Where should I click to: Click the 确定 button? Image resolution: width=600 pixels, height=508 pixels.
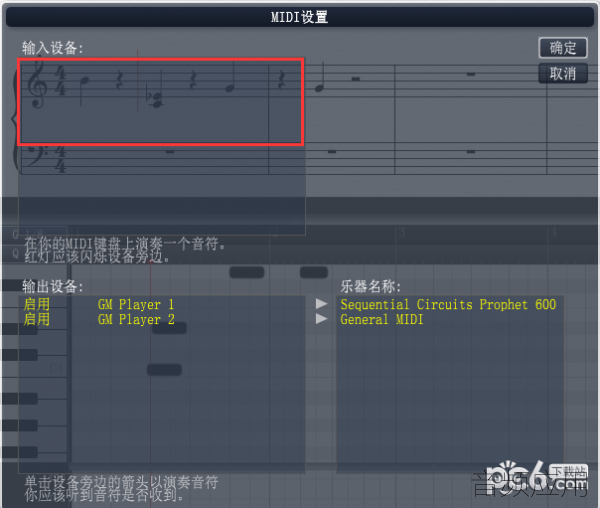563,48
